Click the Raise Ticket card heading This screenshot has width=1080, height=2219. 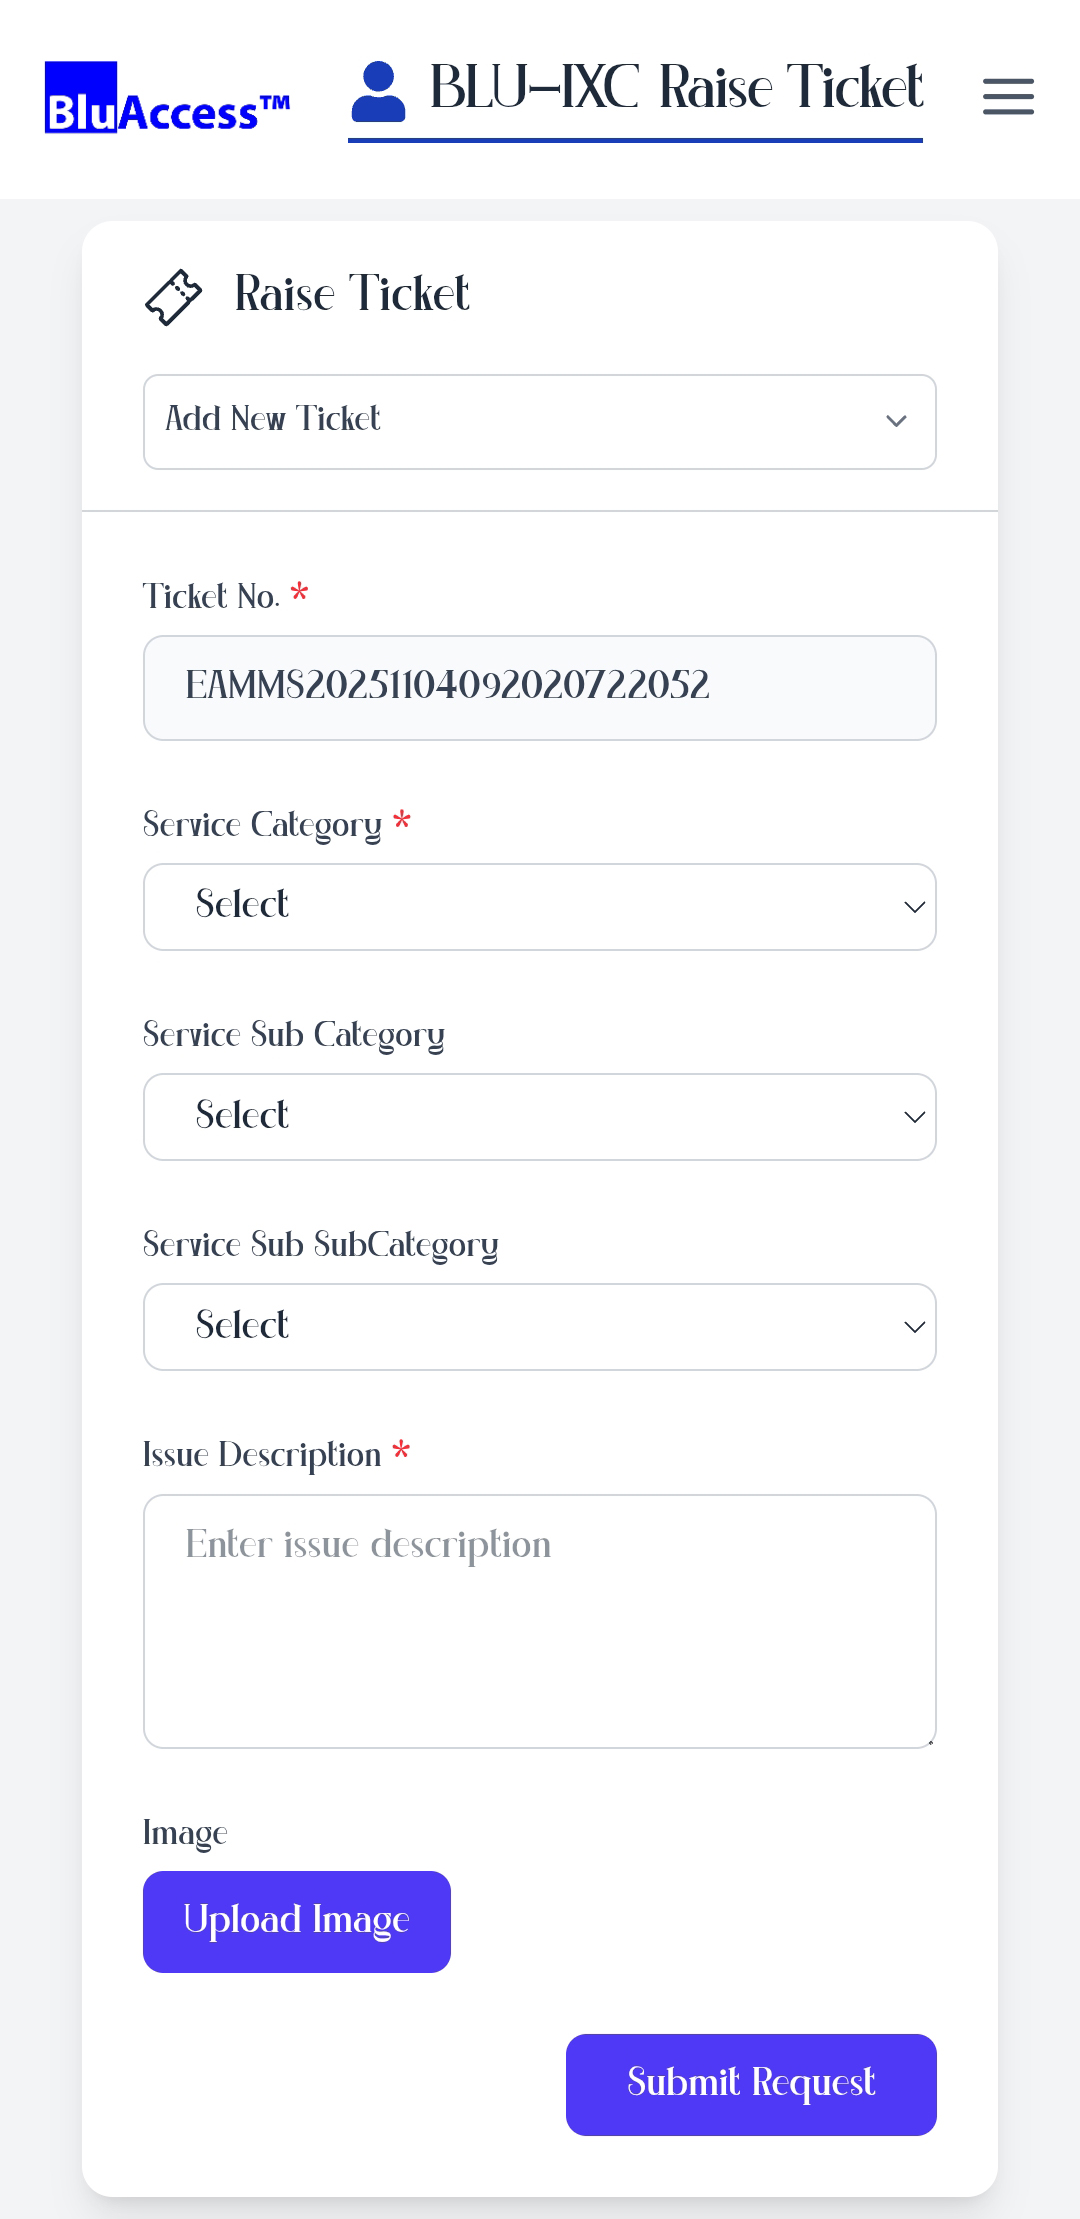click(352, 294)
